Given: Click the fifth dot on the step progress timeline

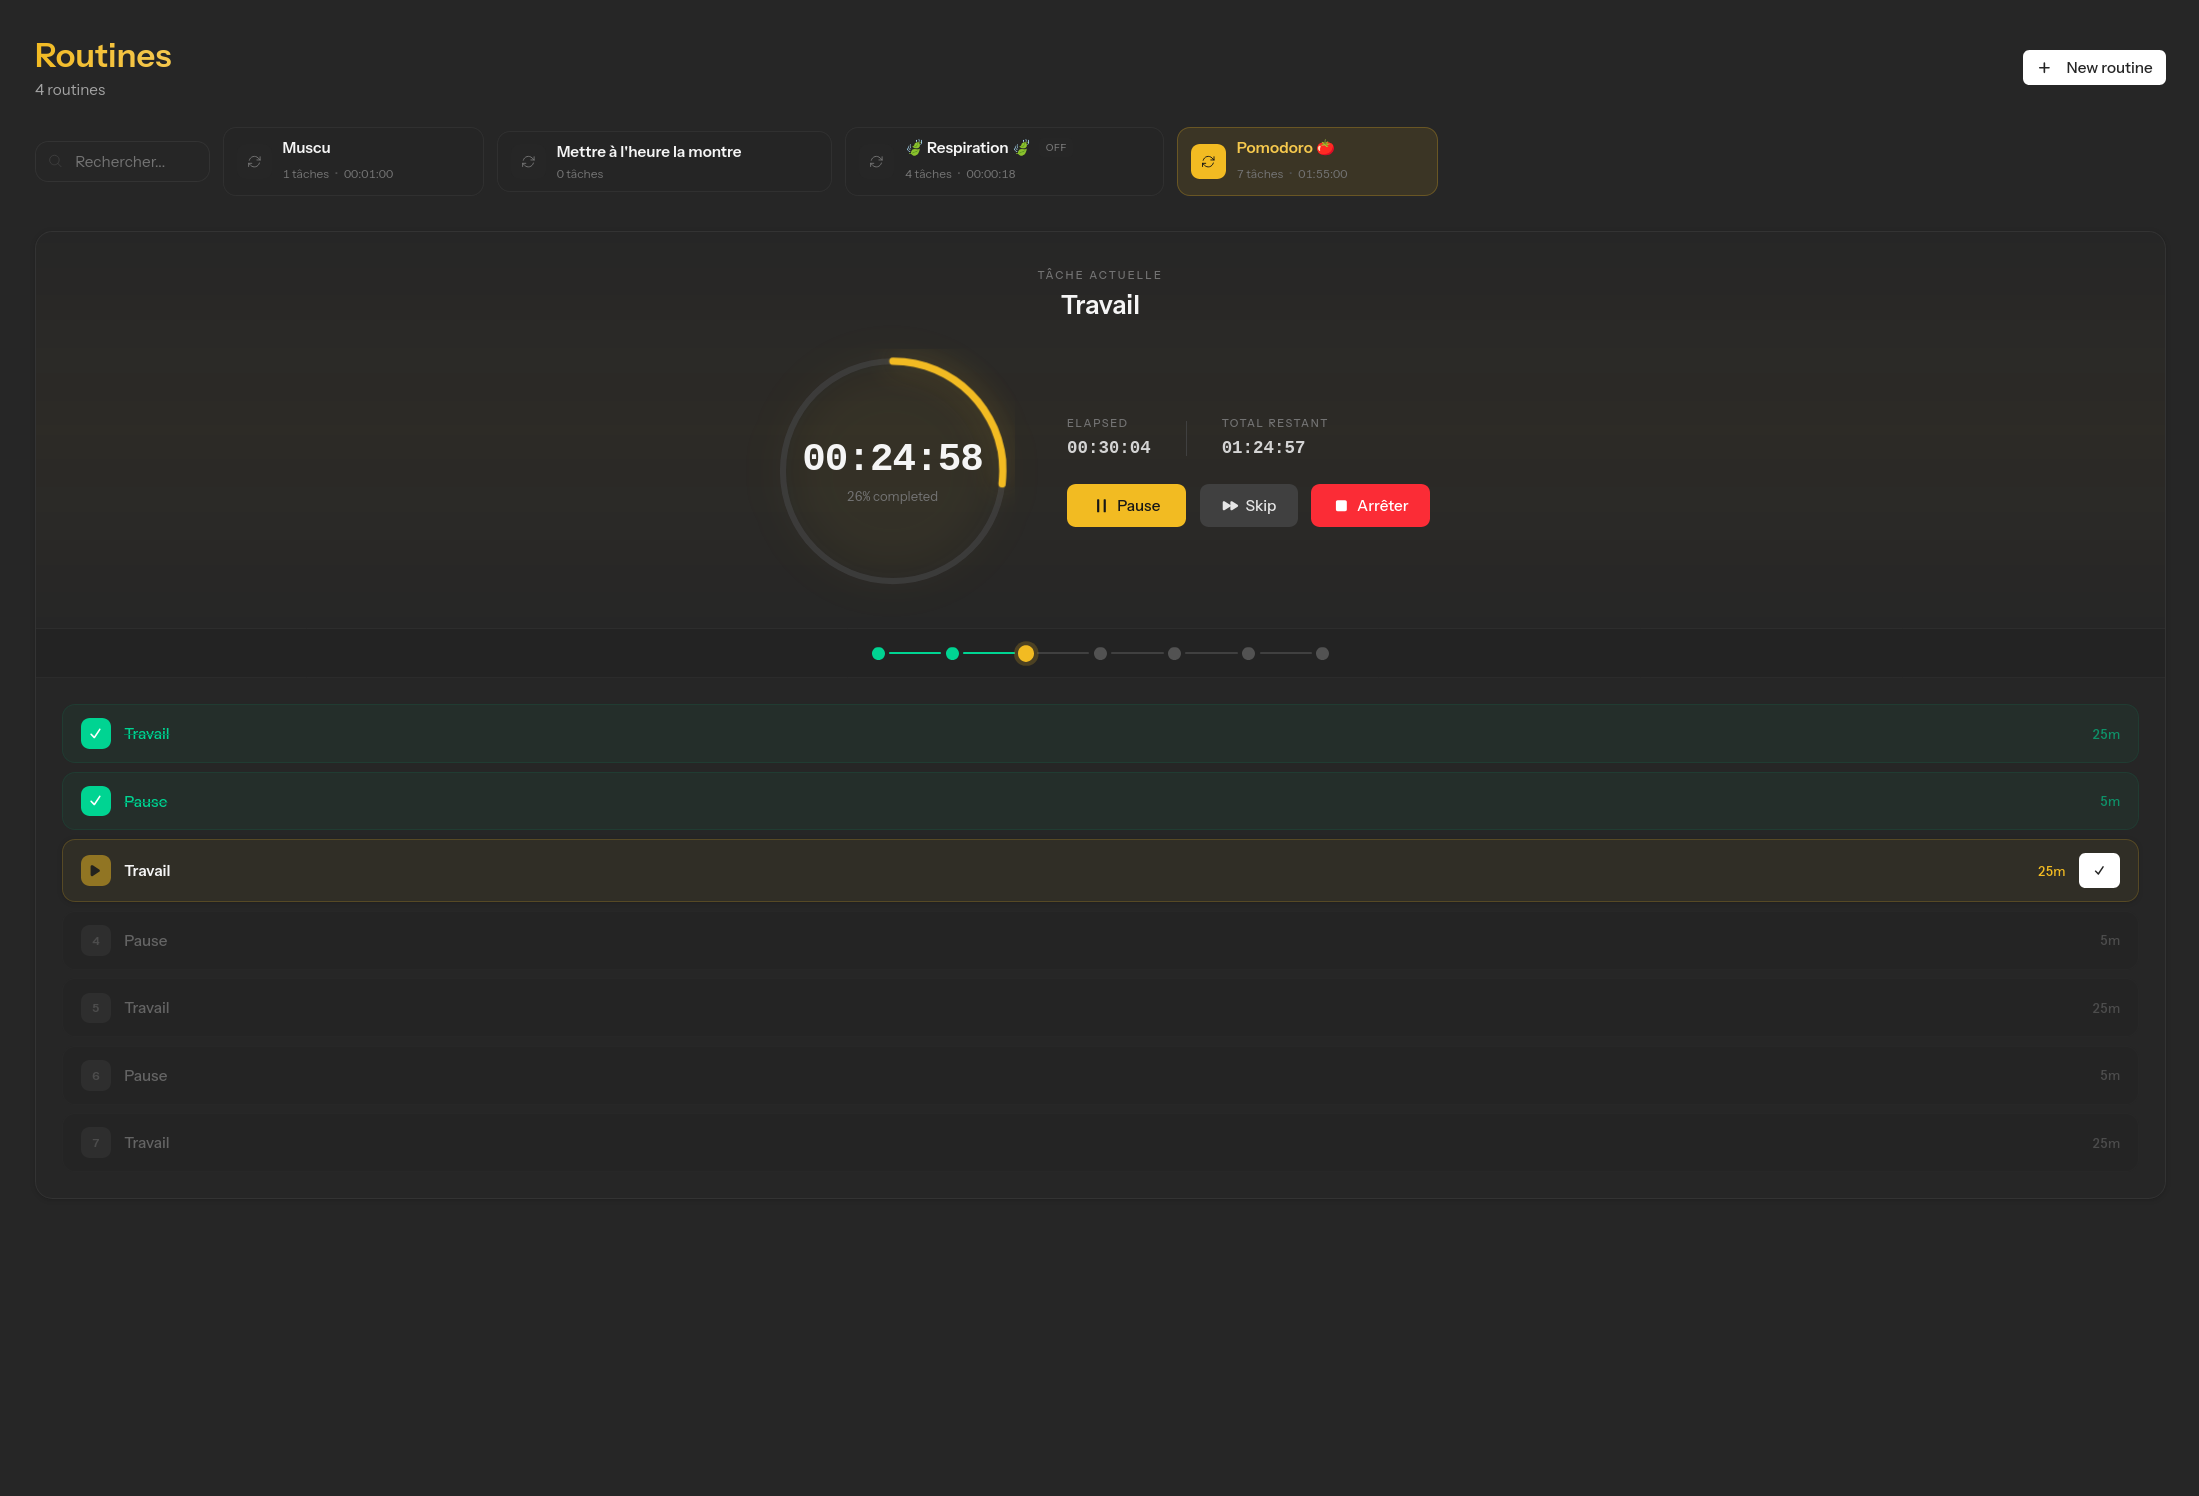Looking at the screenshot, I should coord(1174,653).
